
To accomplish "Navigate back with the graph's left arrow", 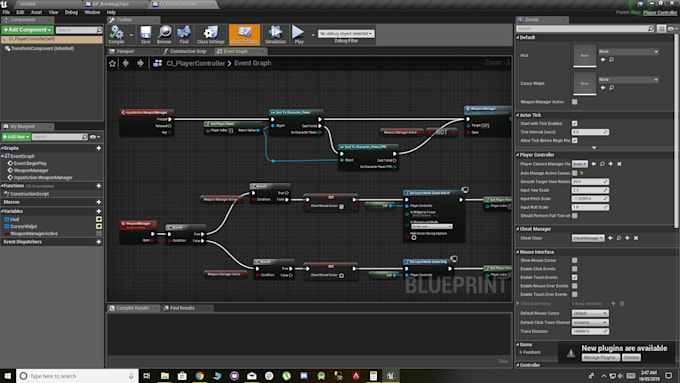I will [x=126, y=63].
